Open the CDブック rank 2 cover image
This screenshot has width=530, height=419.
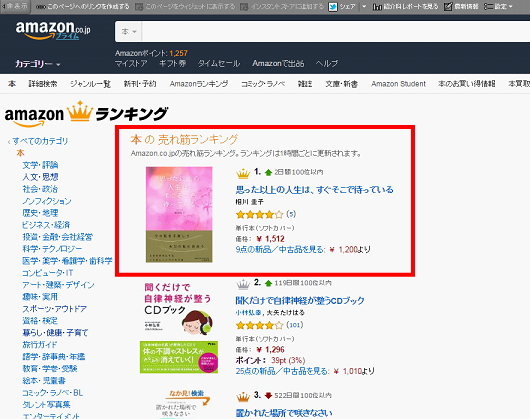(179, 328)
